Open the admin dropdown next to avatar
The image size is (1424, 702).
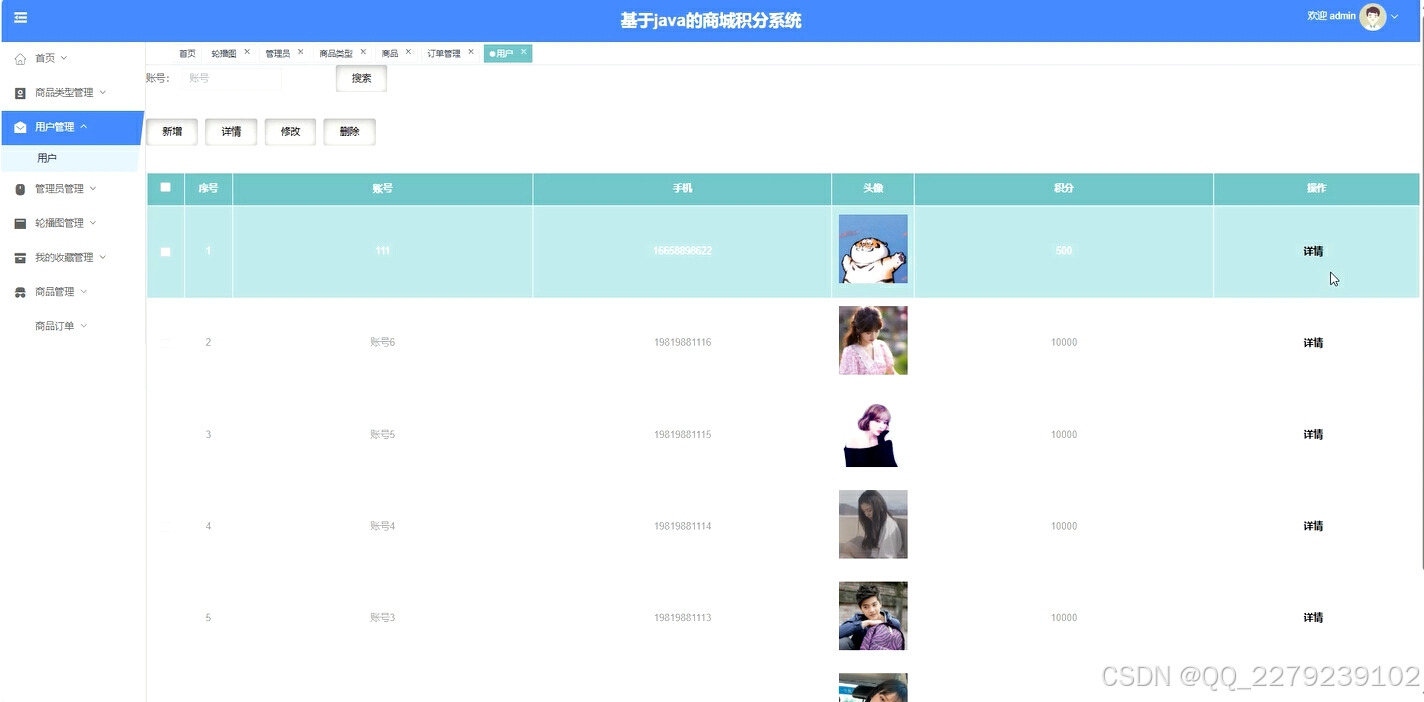tap(1394, 16)
